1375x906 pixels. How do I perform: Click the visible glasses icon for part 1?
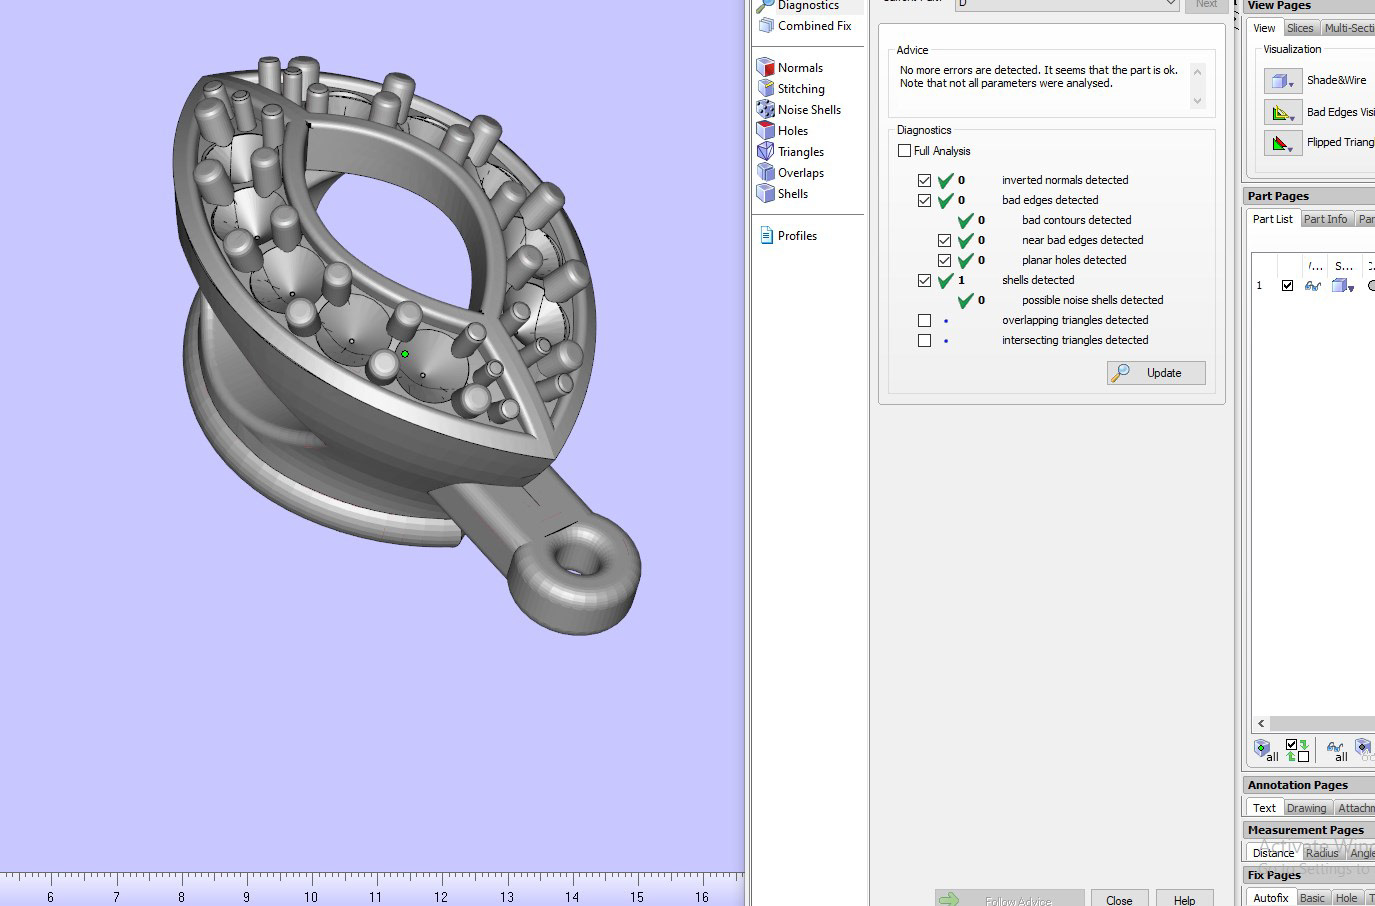pyautogui.click(x=1313, y=286)
